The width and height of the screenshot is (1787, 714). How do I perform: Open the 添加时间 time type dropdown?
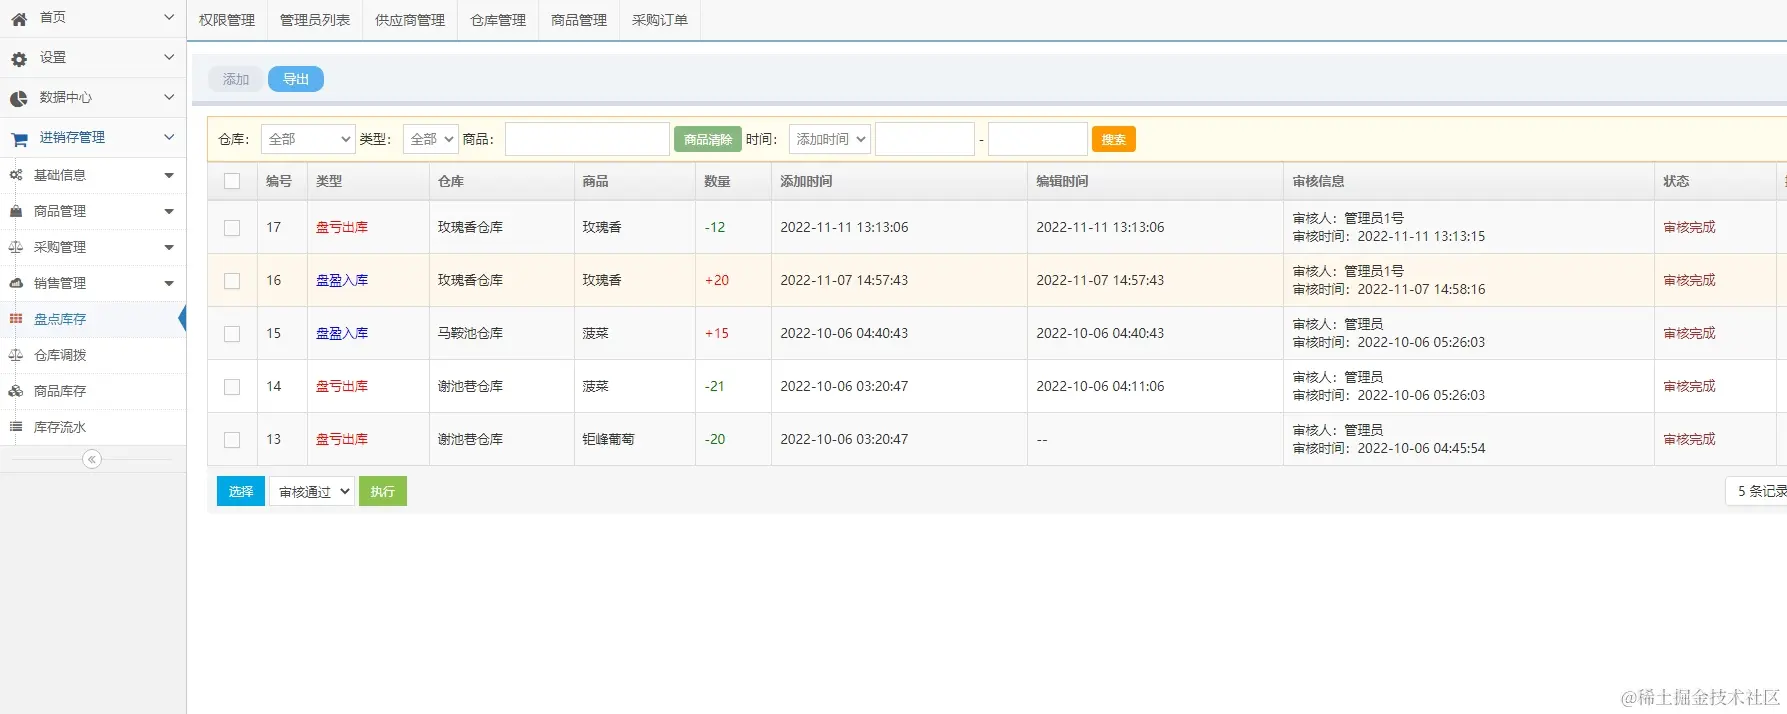(x=830, y=139)
